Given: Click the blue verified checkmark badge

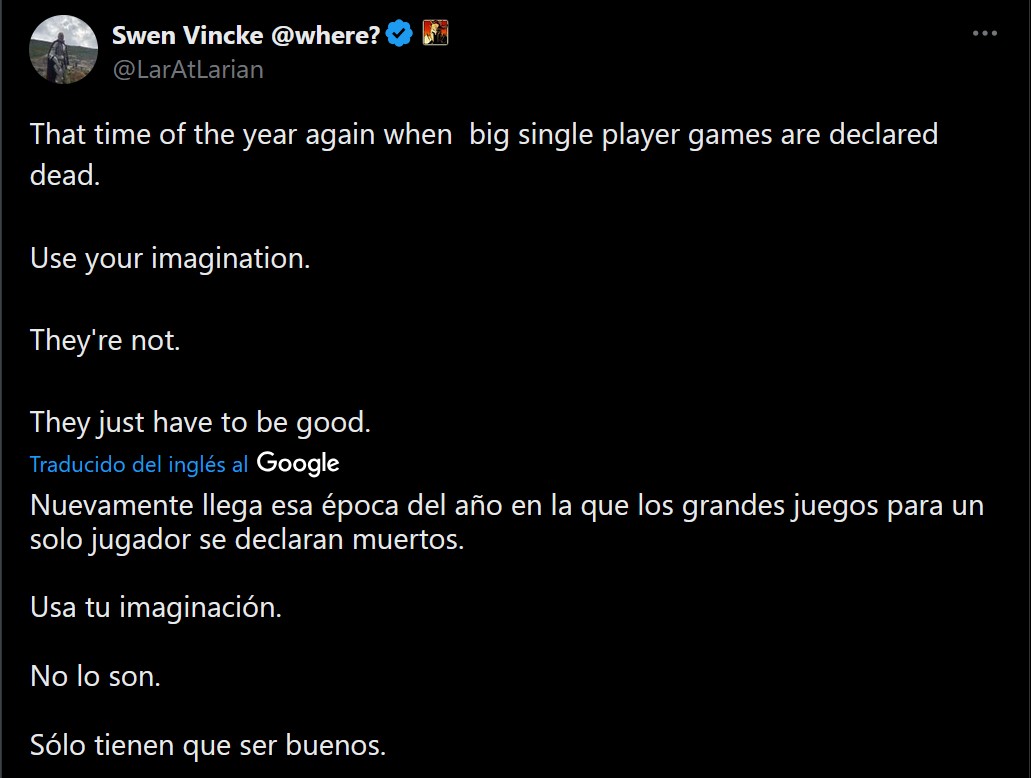Looking at the screenshot, I should (399, 34).
